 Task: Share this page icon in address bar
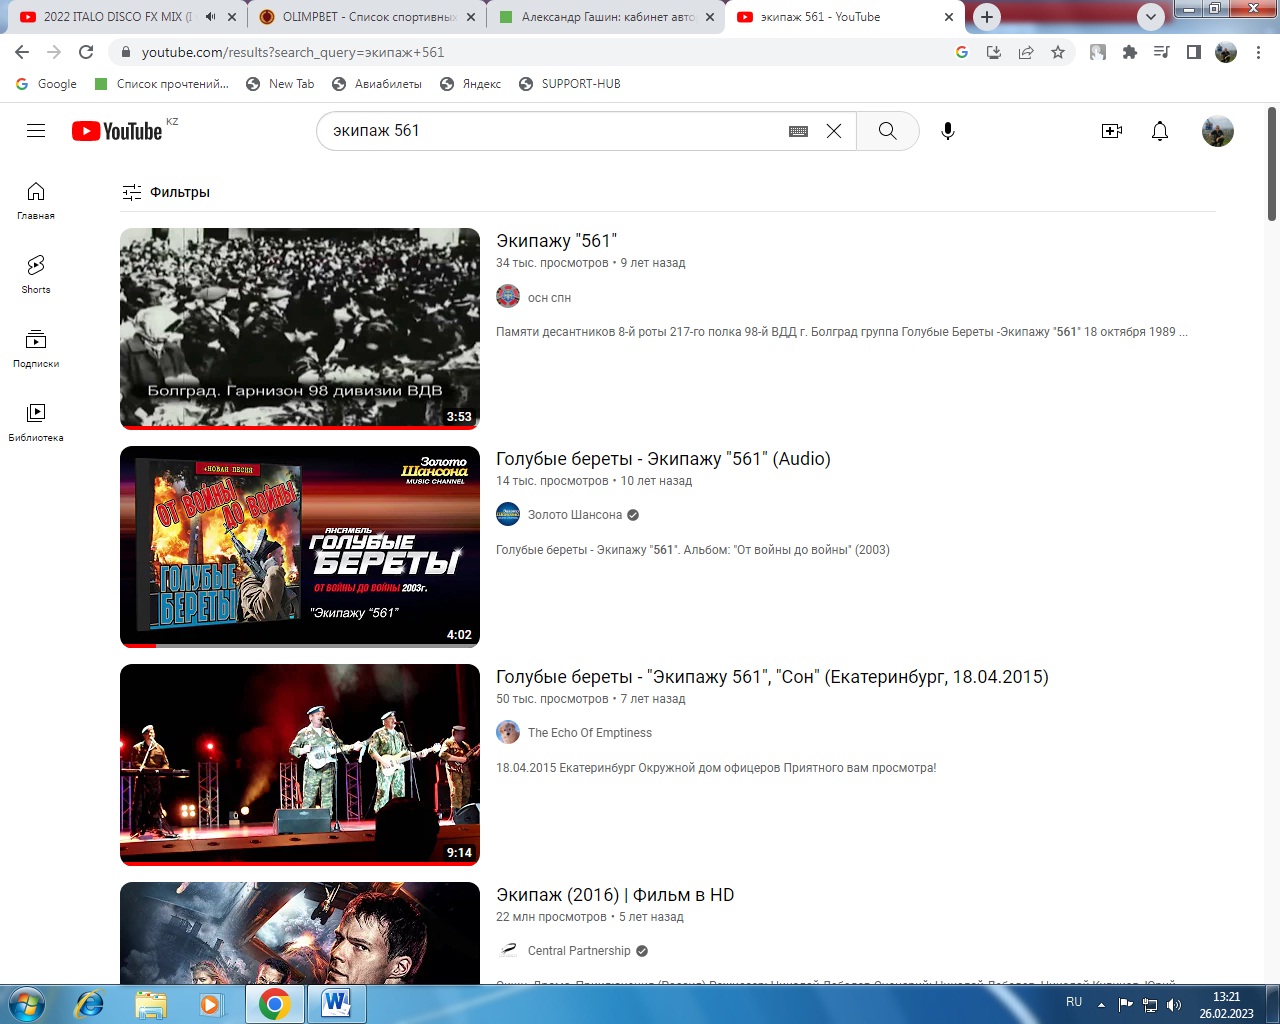[1026, 52]
